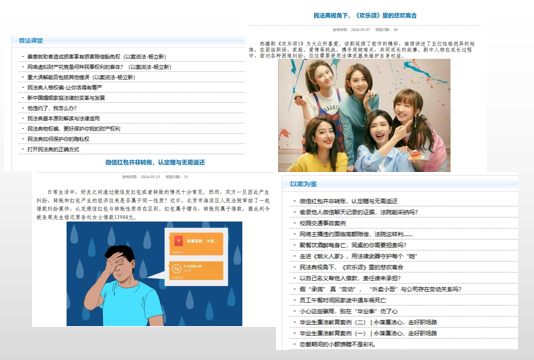Open link 民法典基本原则解读与法律适用
The image size is (534, 360).
point(64,118)
